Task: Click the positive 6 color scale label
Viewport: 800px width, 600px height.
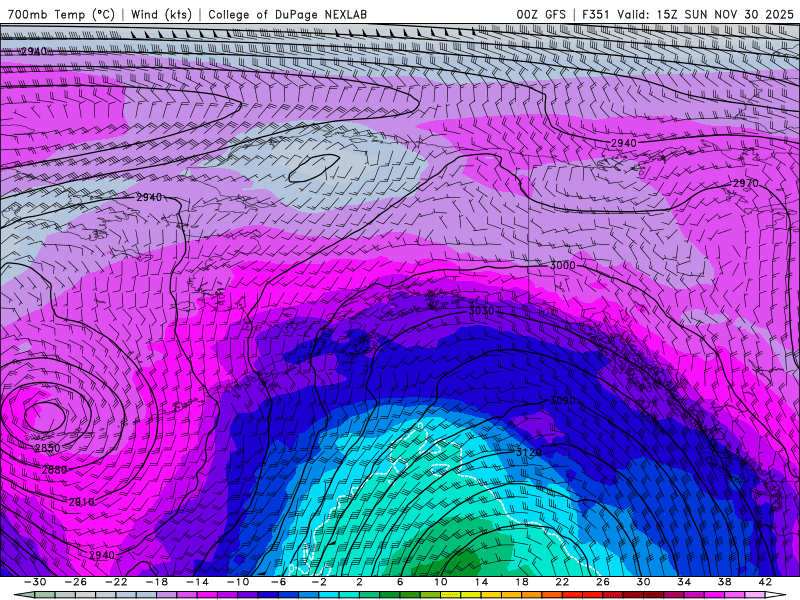Action: [399, 582]
